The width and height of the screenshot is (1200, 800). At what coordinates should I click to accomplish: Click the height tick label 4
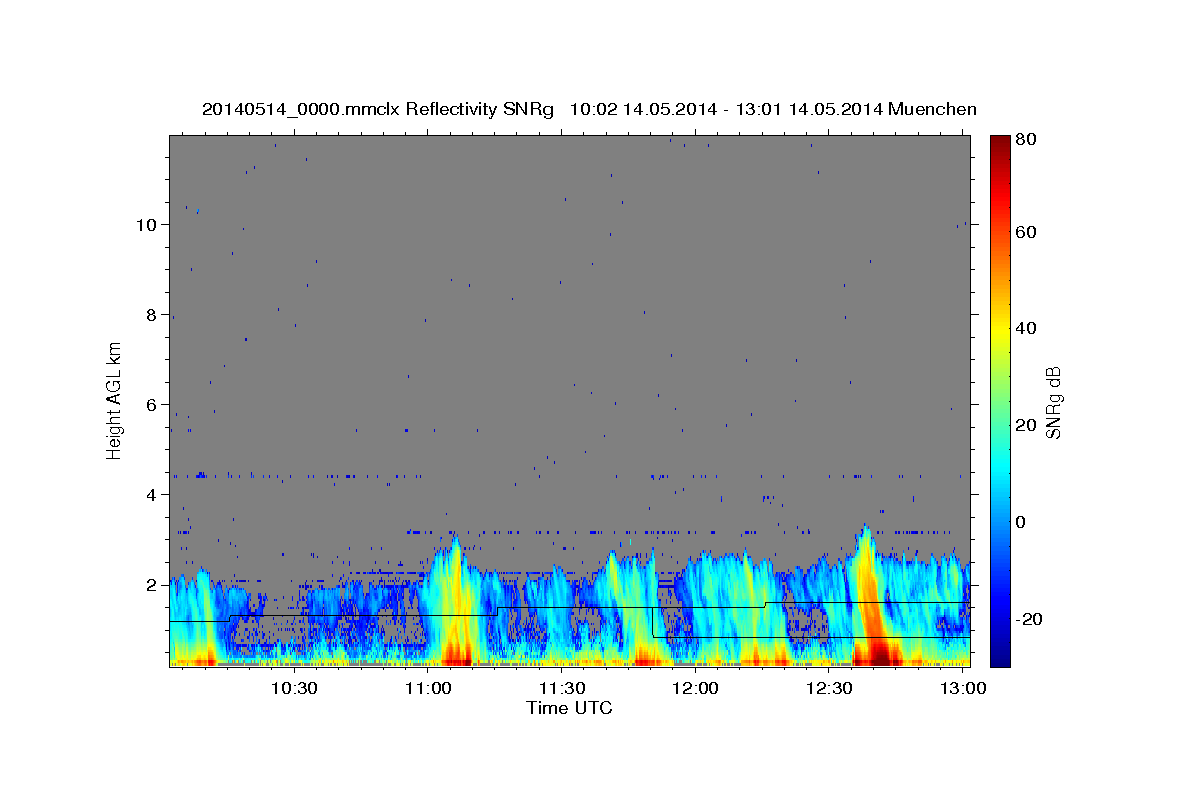coord(152,495)
